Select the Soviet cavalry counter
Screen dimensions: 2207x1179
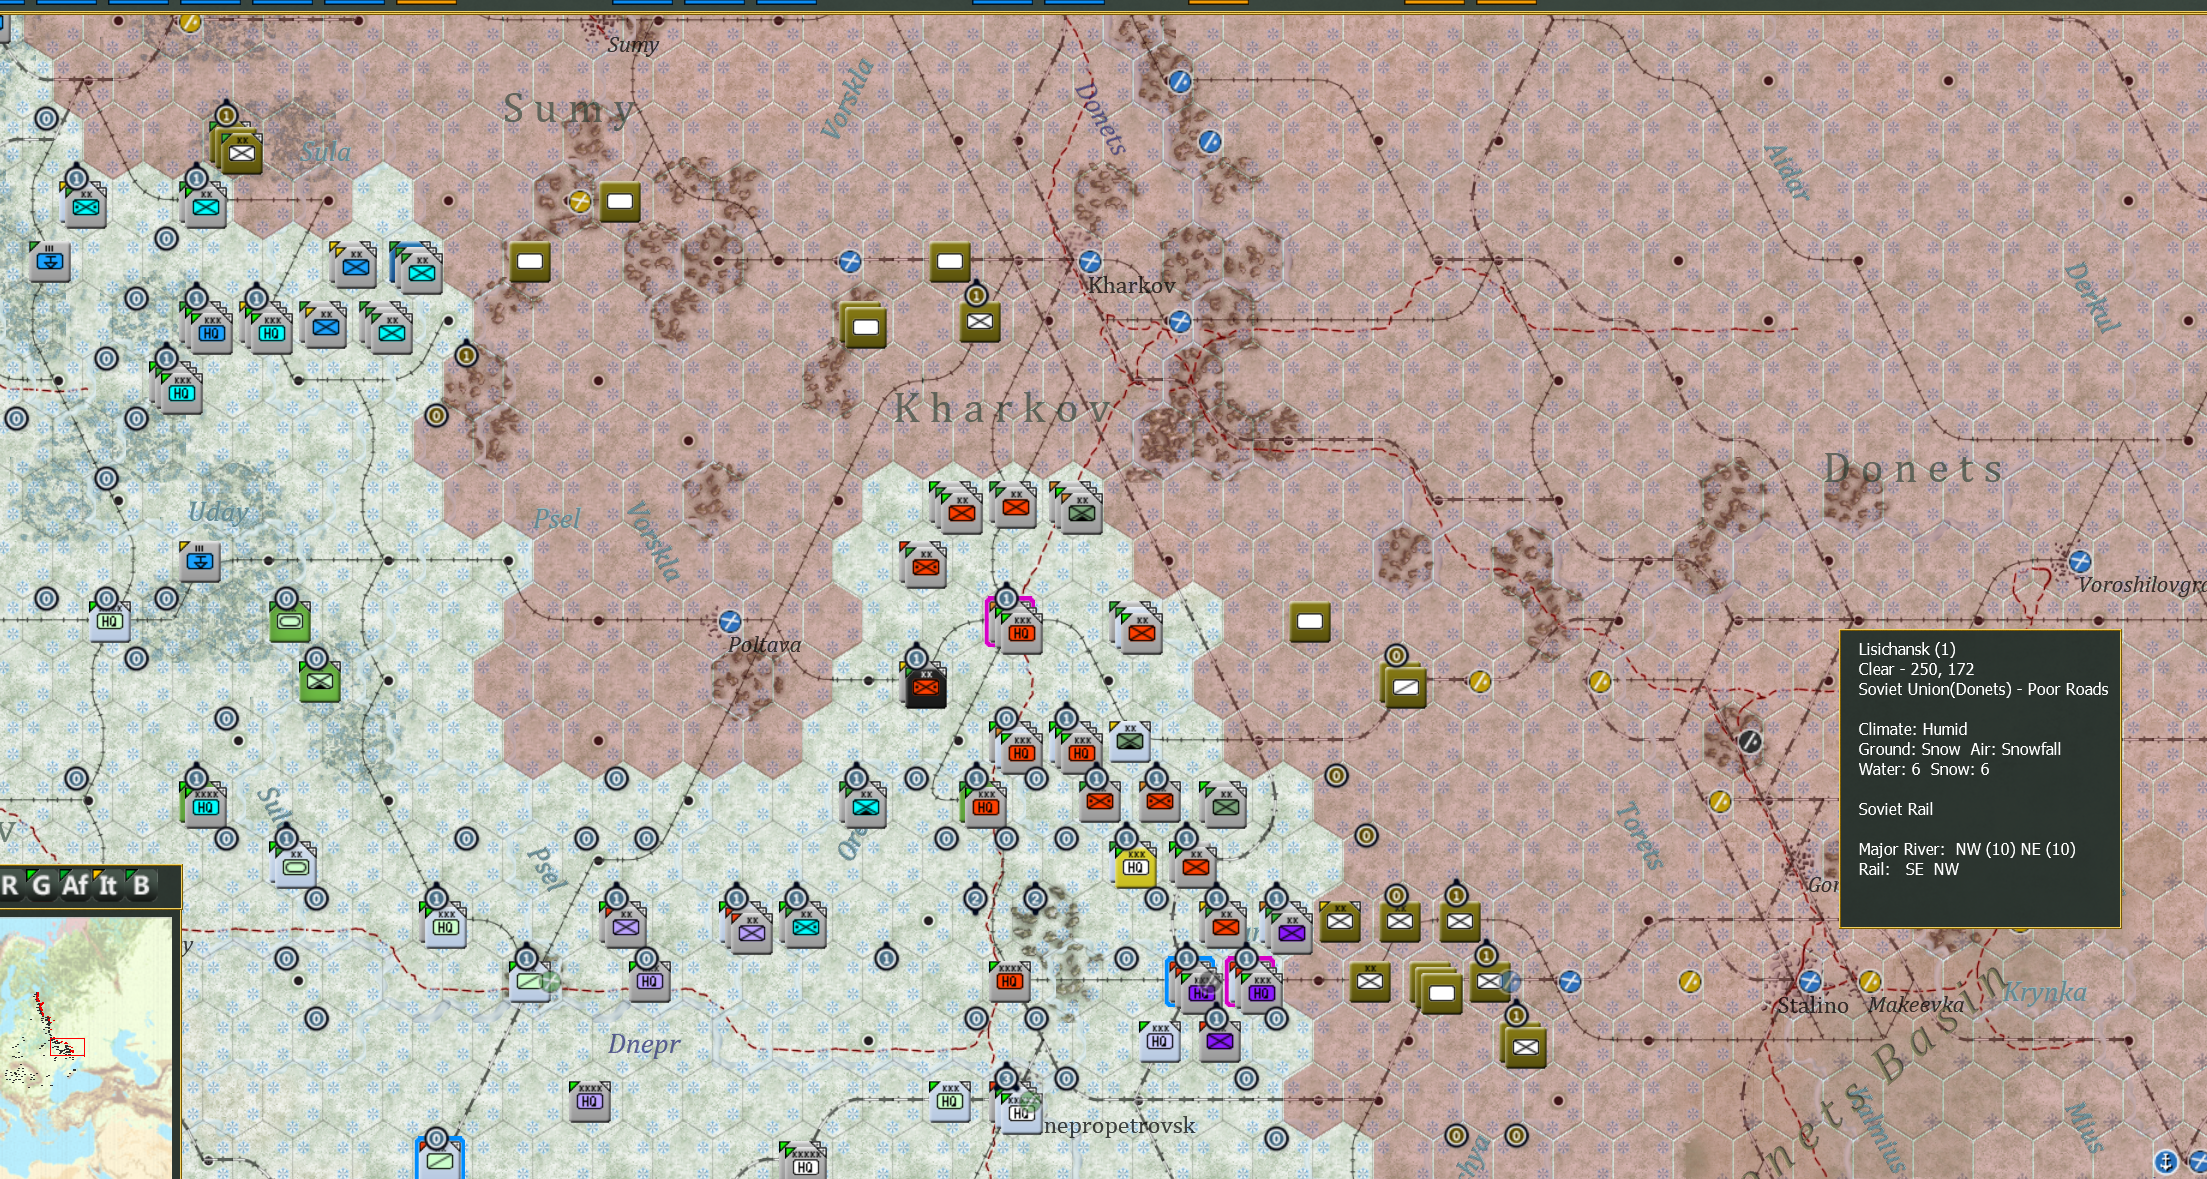pyautogui.click(x=1405, y=687)
